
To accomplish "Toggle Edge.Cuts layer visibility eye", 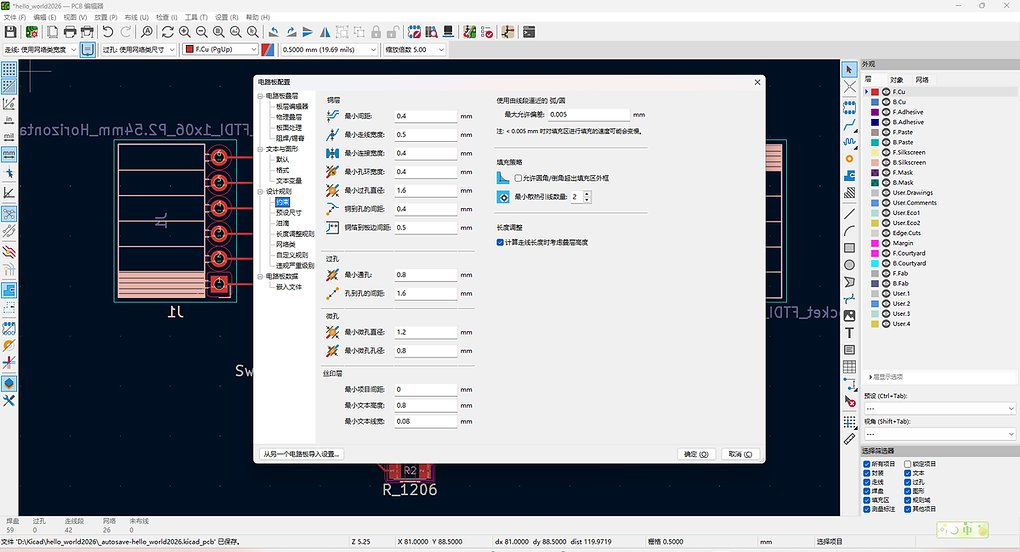I will pos(886,233).
